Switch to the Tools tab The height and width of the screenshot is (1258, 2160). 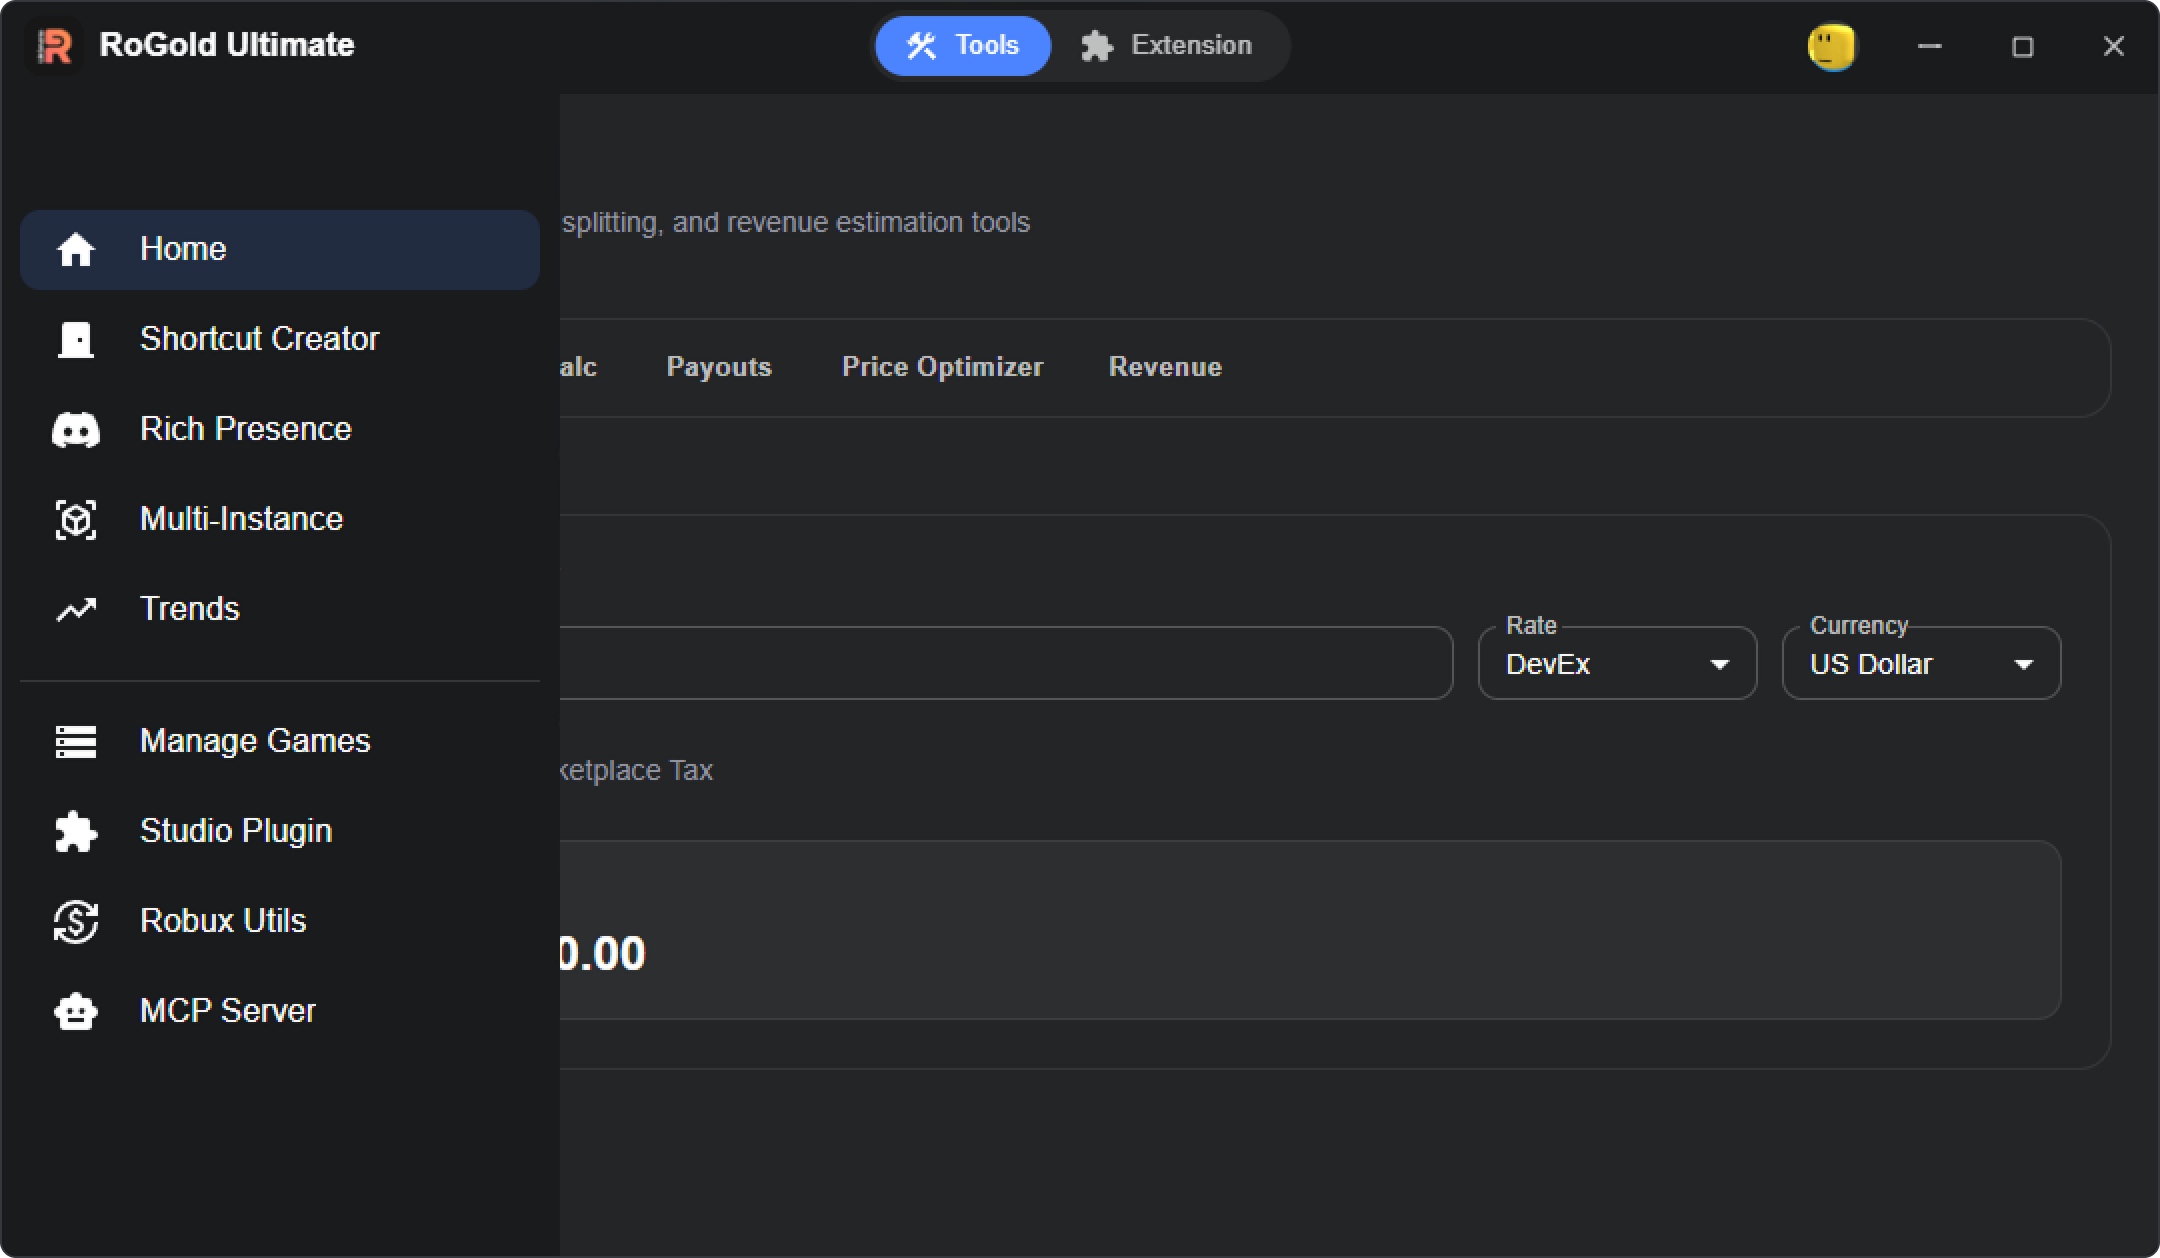point(963,46)
